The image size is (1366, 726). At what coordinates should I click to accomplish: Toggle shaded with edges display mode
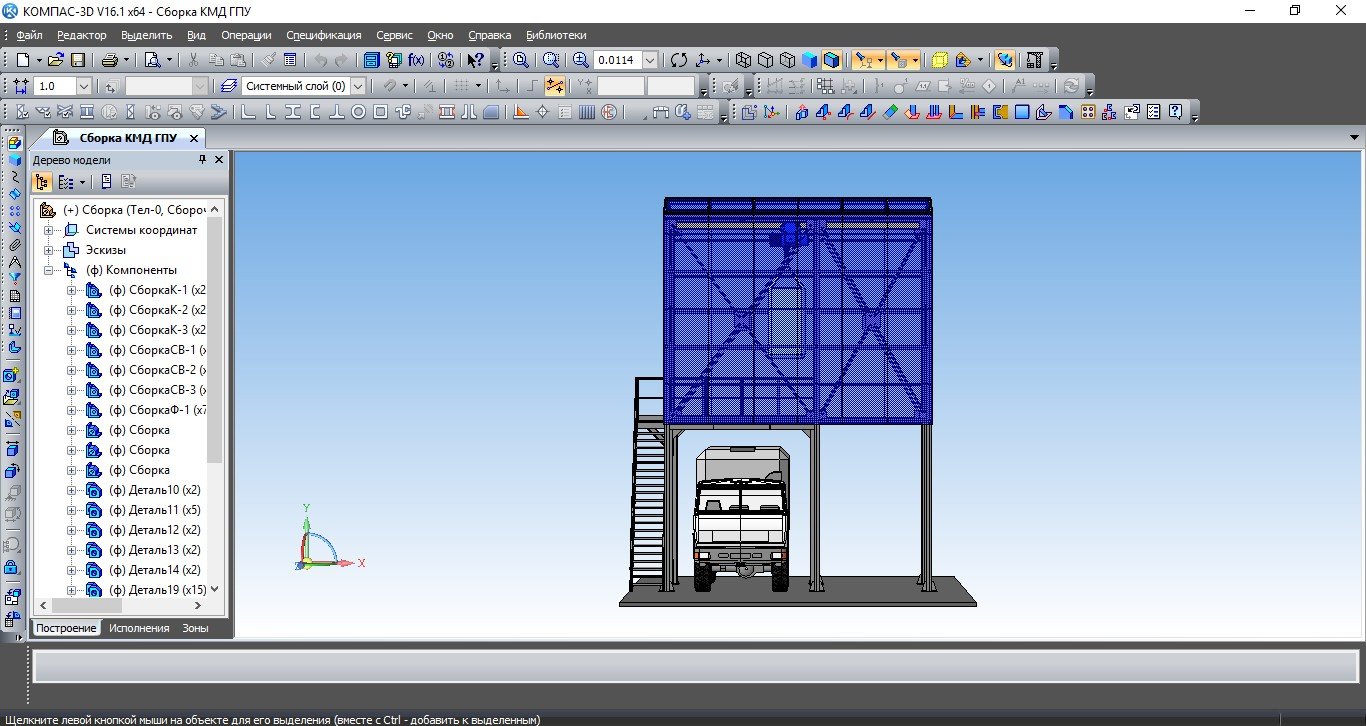831,60
